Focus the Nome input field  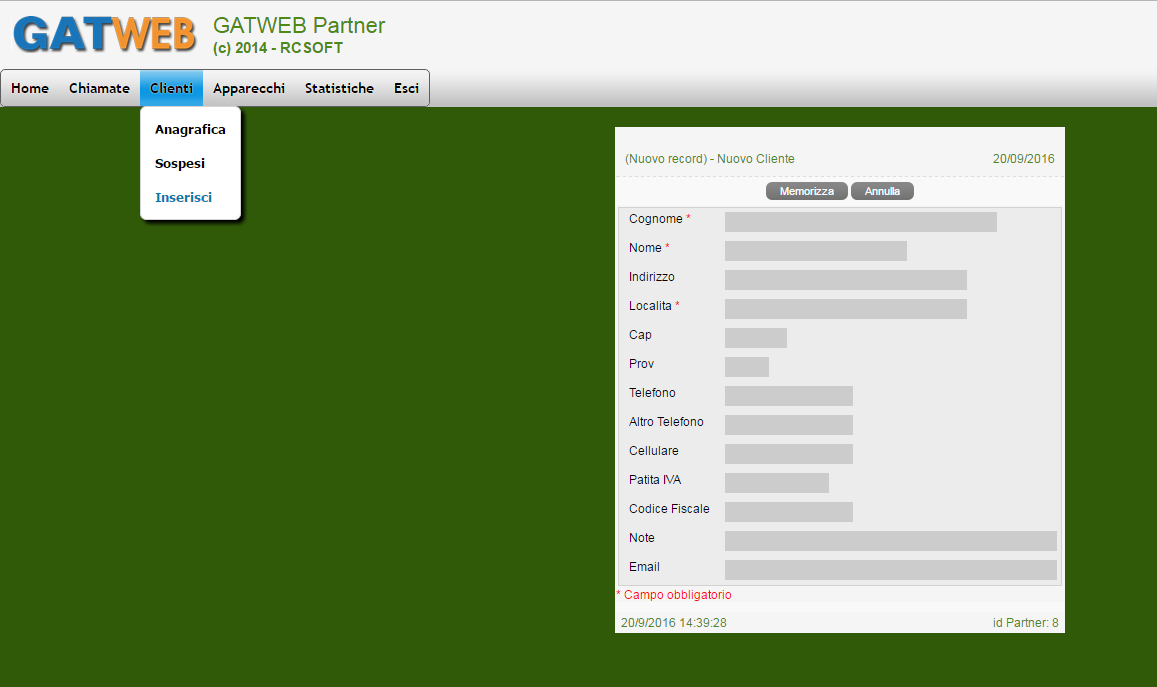click(x=815, y=251)
